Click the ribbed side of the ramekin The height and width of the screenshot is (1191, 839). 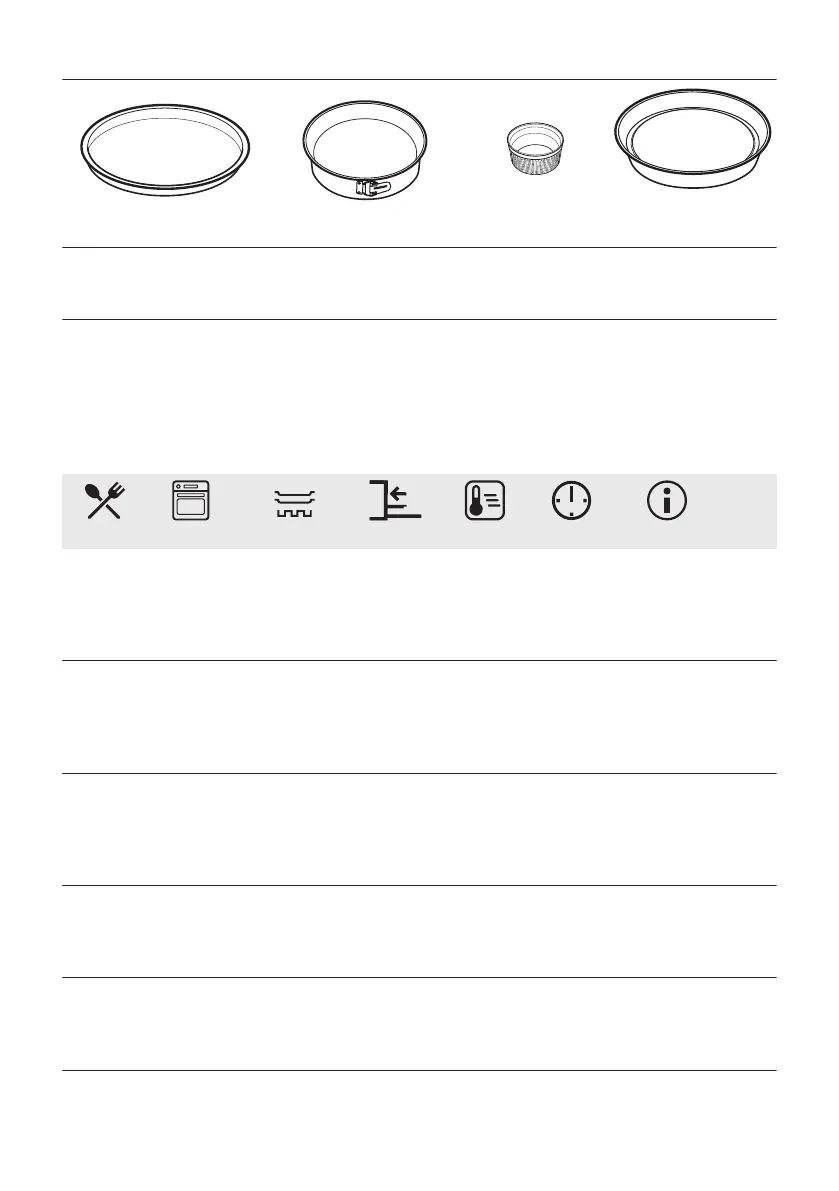point(535,163)
